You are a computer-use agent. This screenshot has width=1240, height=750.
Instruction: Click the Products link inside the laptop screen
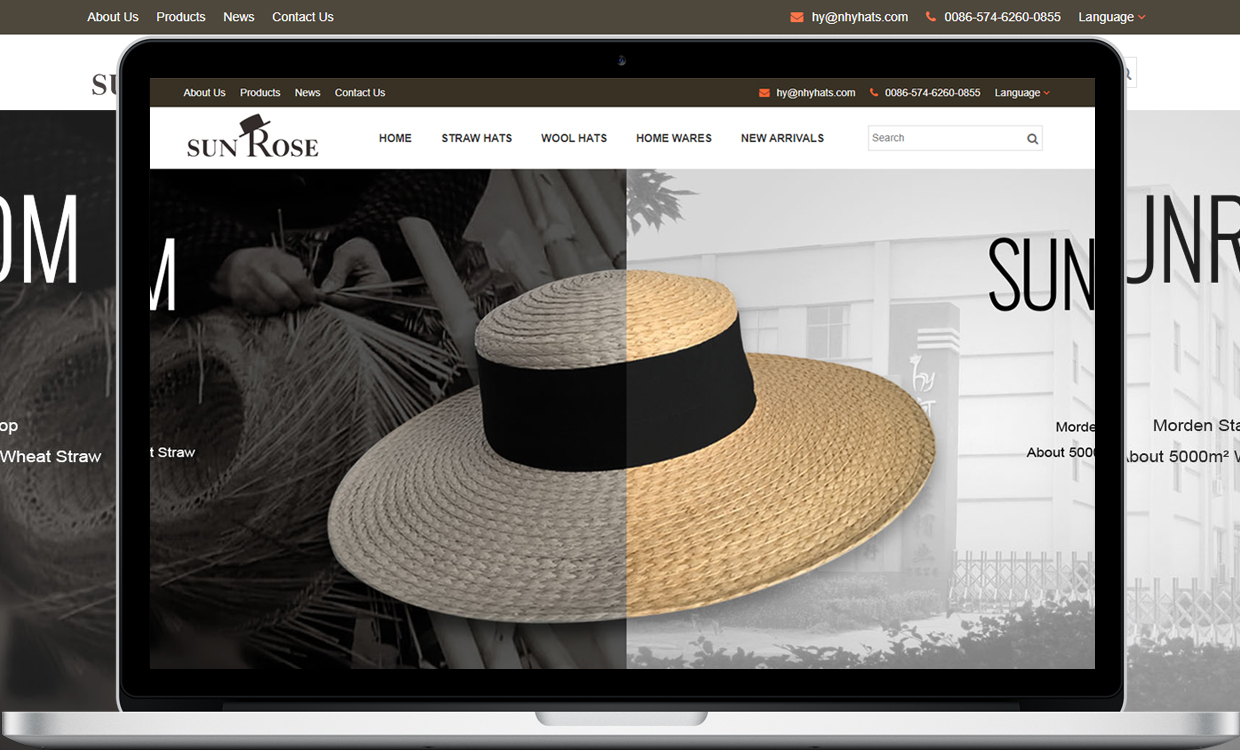[260, 93]
